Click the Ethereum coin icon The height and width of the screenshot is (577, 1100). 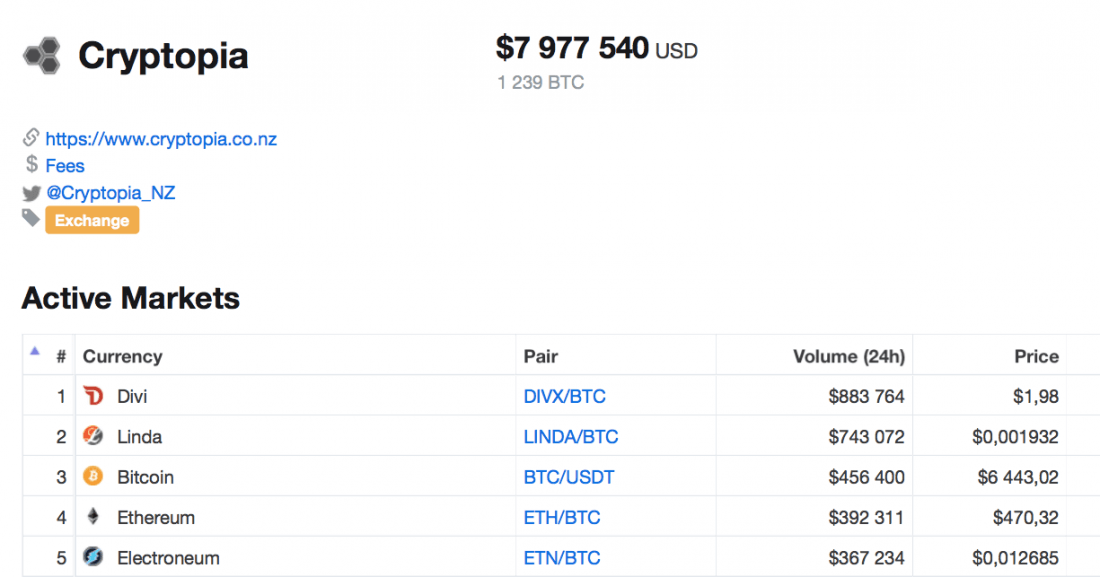pos(93,517)
